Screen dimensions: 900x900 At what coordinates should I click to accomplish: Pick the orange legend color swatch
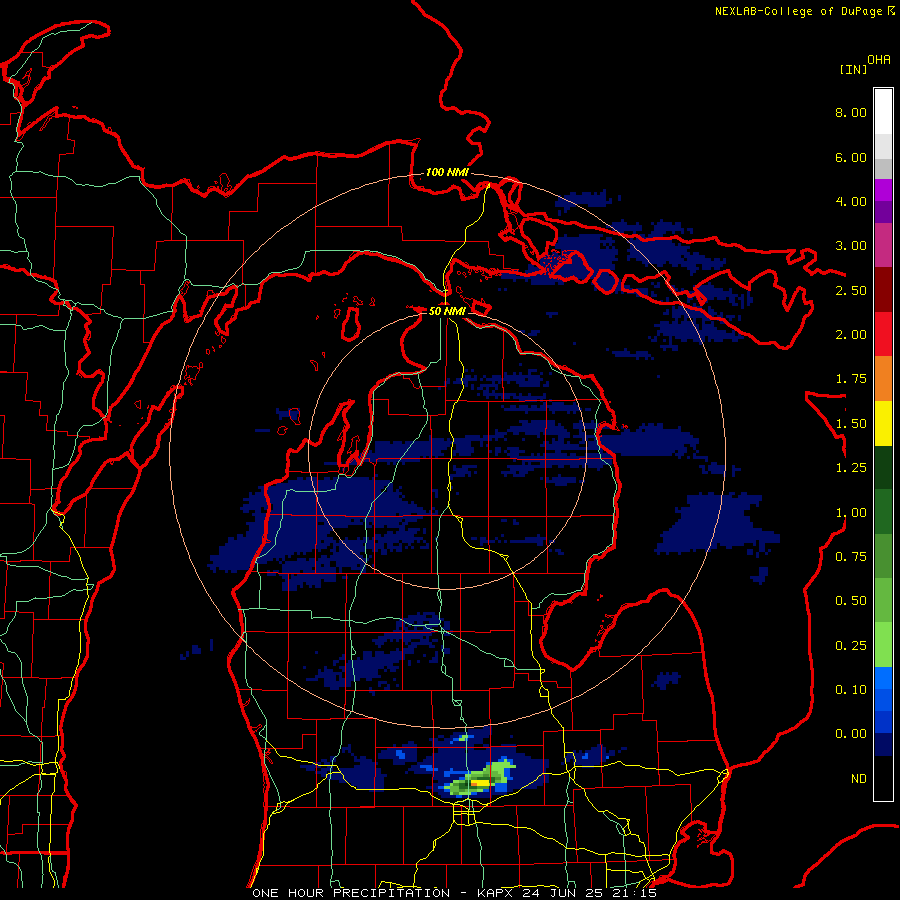pyautogui.click(x=883, y=379)
